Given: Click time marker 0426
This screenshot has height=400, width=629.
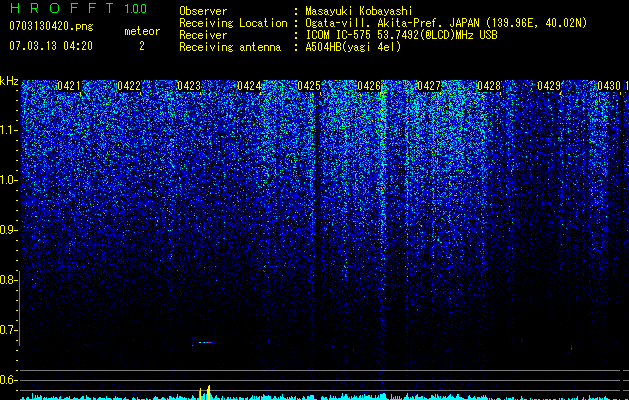Looking at the screenshot, I should point(369,86).
